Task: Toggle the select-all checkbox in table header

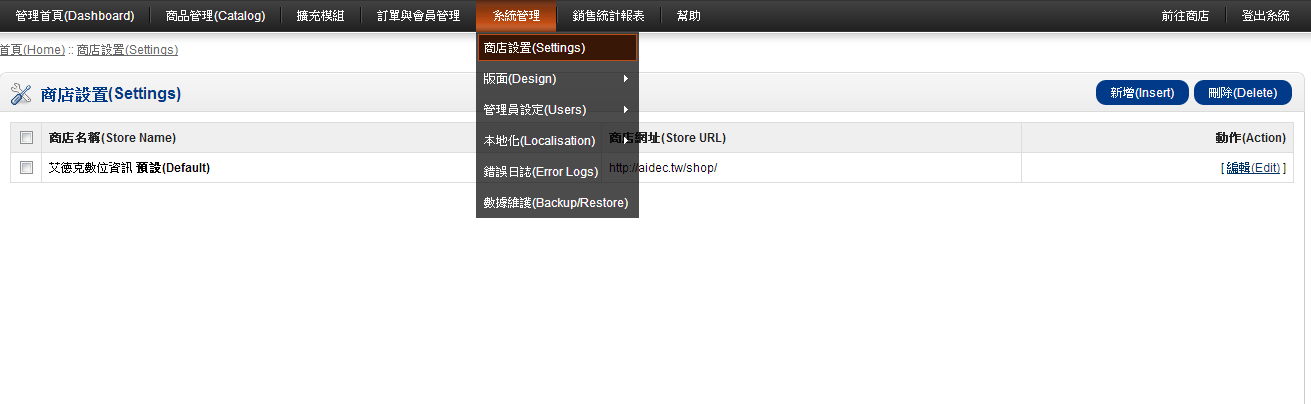Action: point(27,138)
